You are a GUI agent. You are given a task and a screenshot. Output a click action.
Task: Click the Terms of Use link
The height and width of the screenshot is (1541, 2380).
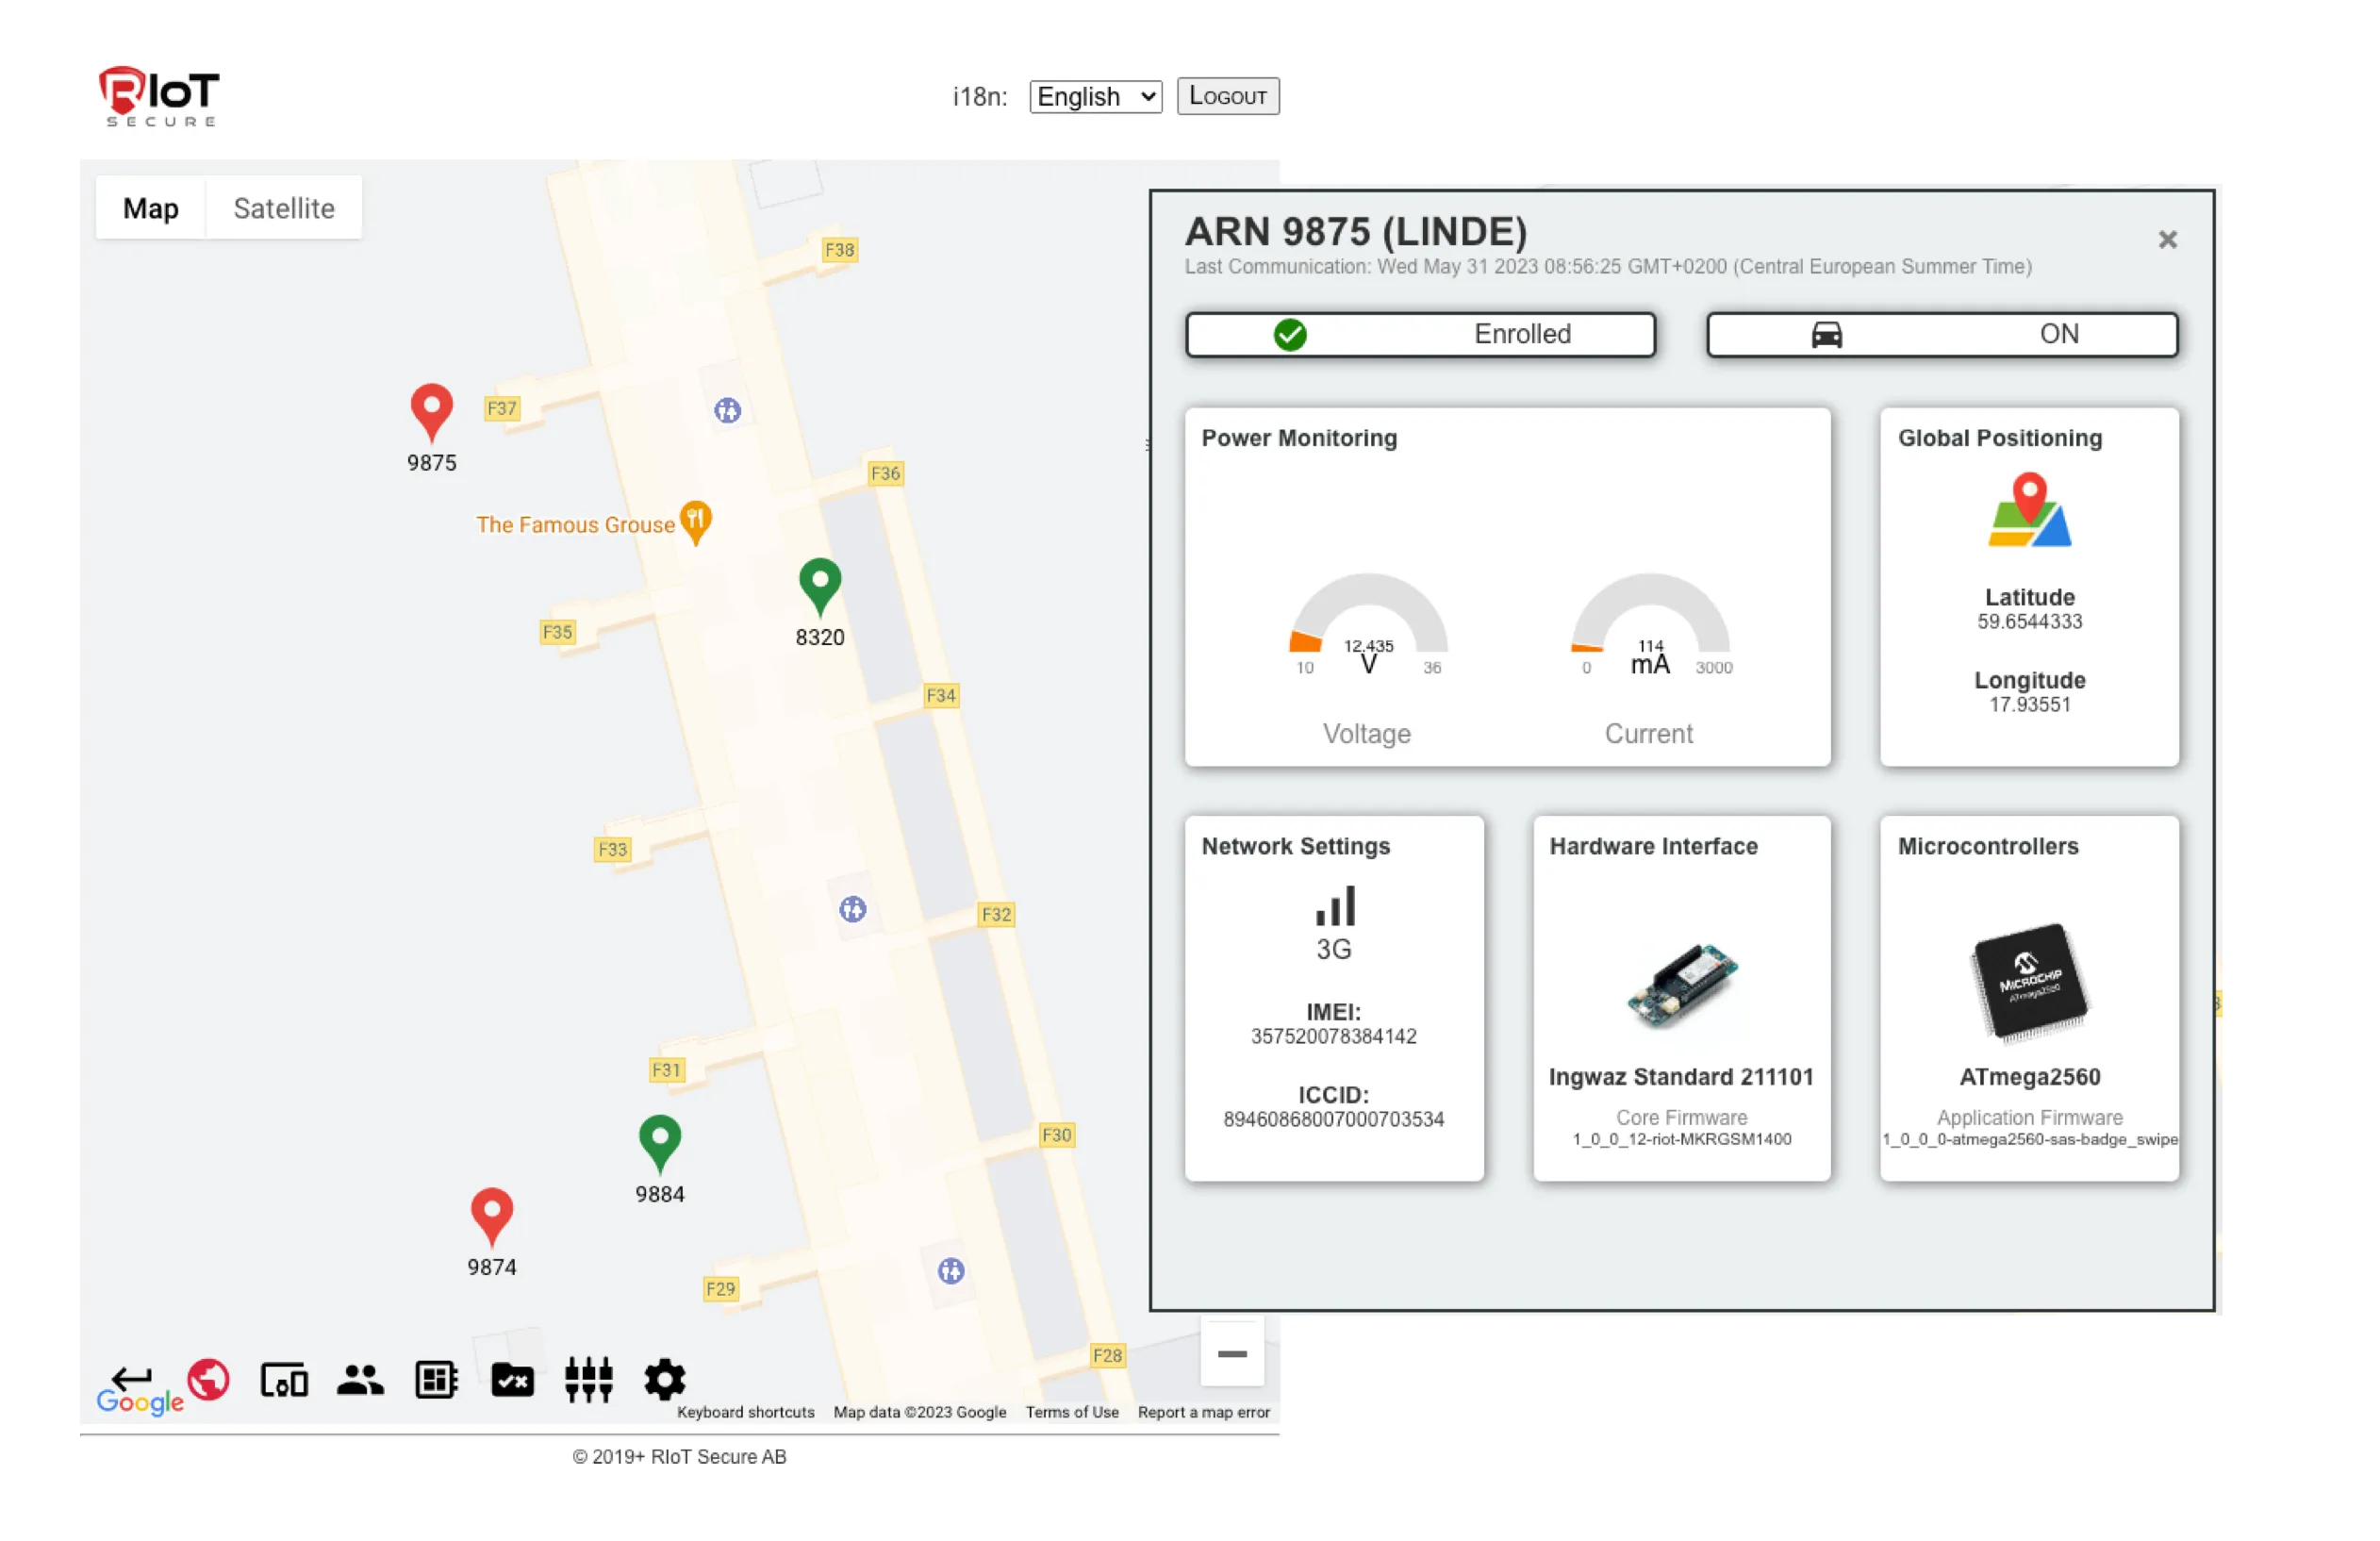(1071, 1412)
